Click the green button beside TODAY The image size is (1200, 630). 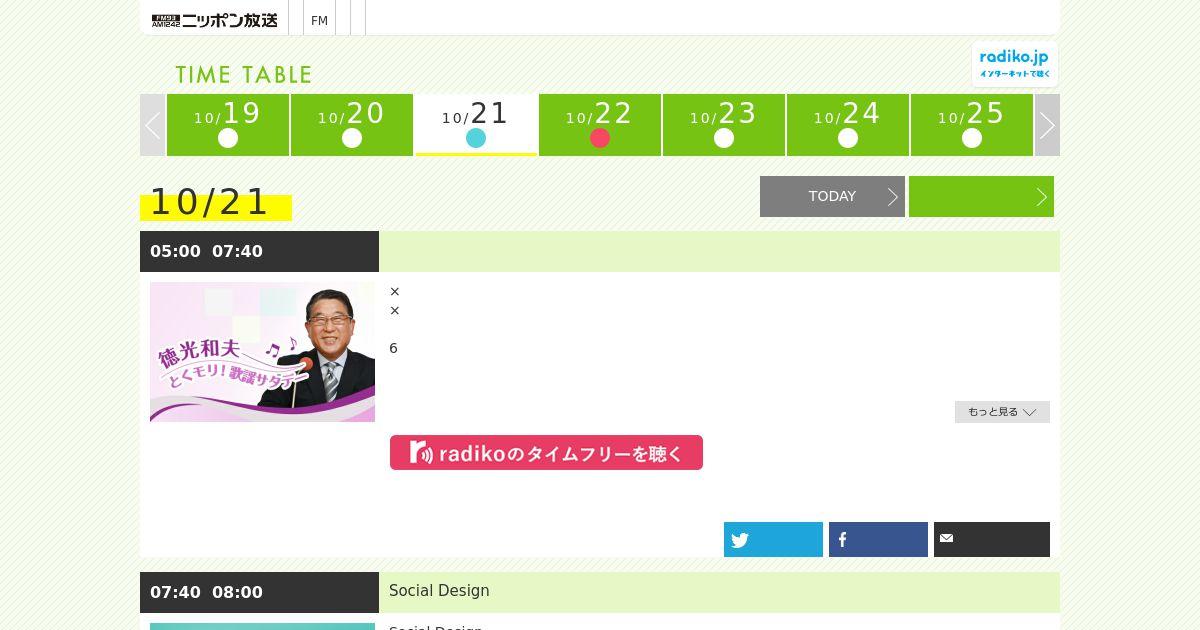click(x=981, y=196)
